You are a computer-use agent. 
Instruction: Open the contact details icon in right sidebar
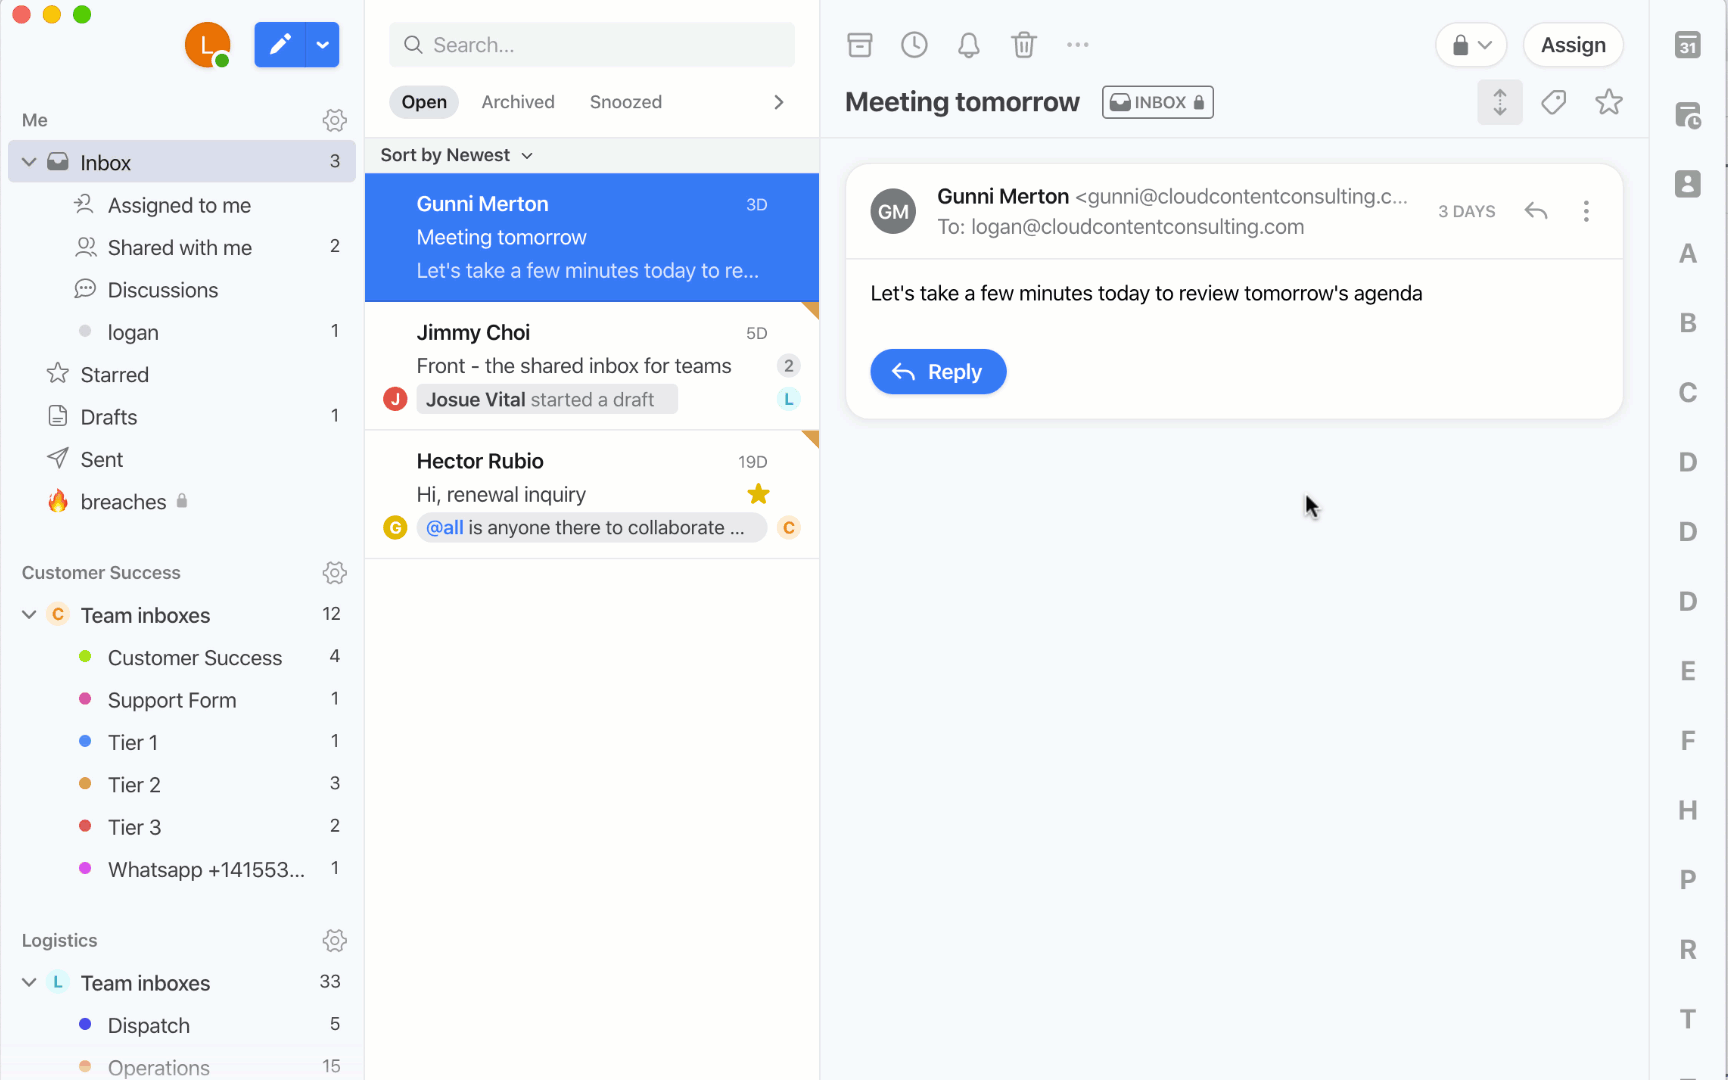click(x=1688, y=184)
